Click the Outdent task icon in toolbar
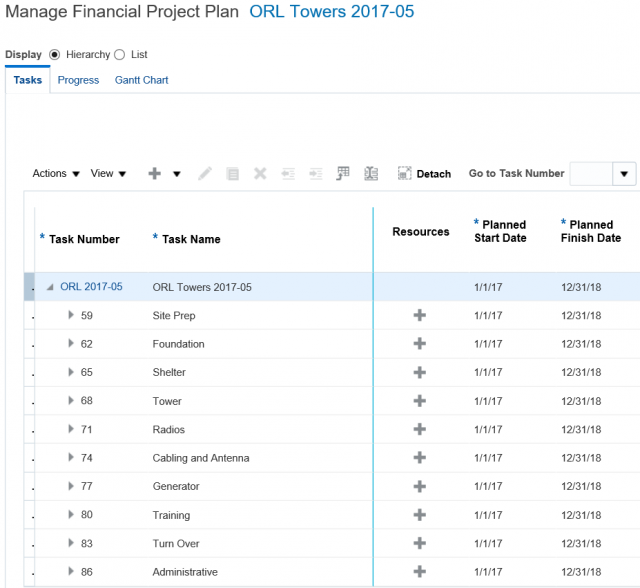This screenshot has height=588, width=640. click(x=288, y=174)
